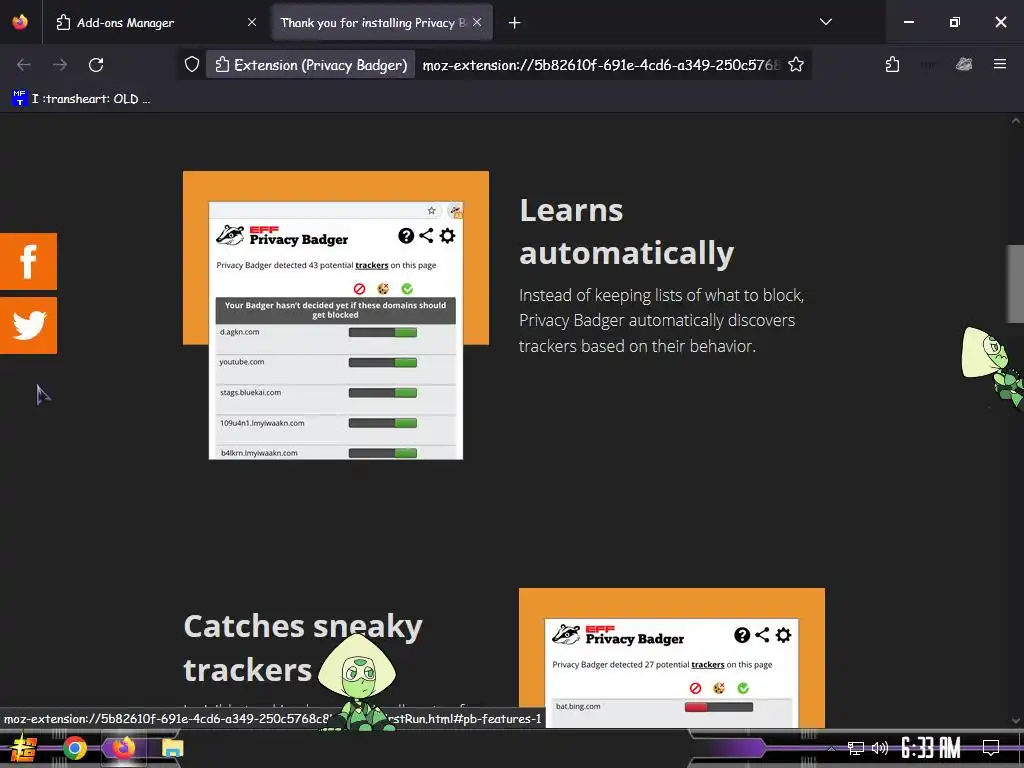Bookmark this page with the star icon

(x=795, y=65)
